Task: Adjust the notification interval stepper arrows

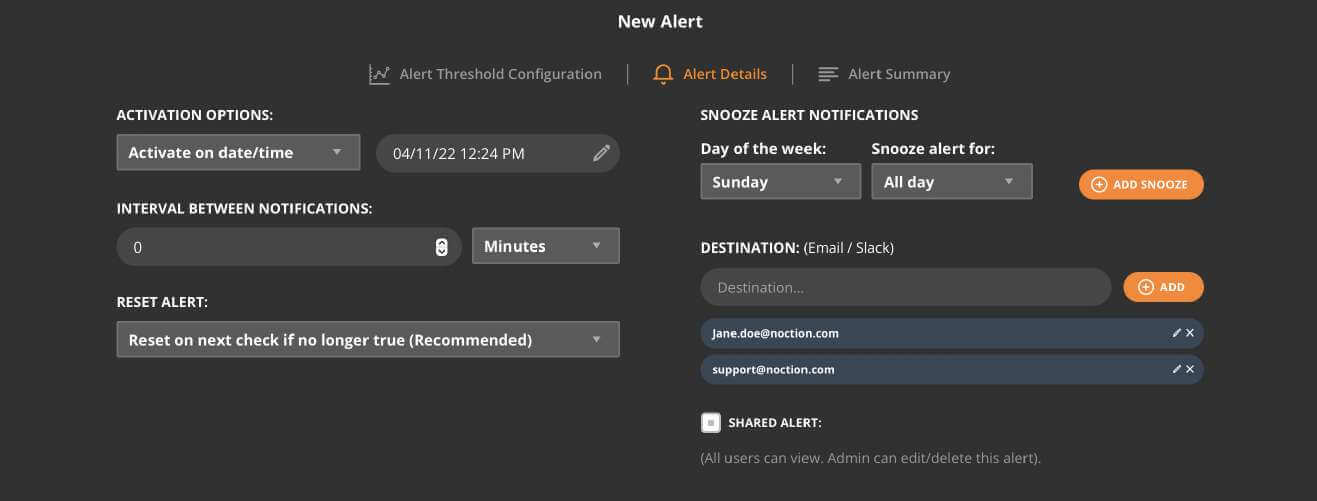Action: [442, 247]
